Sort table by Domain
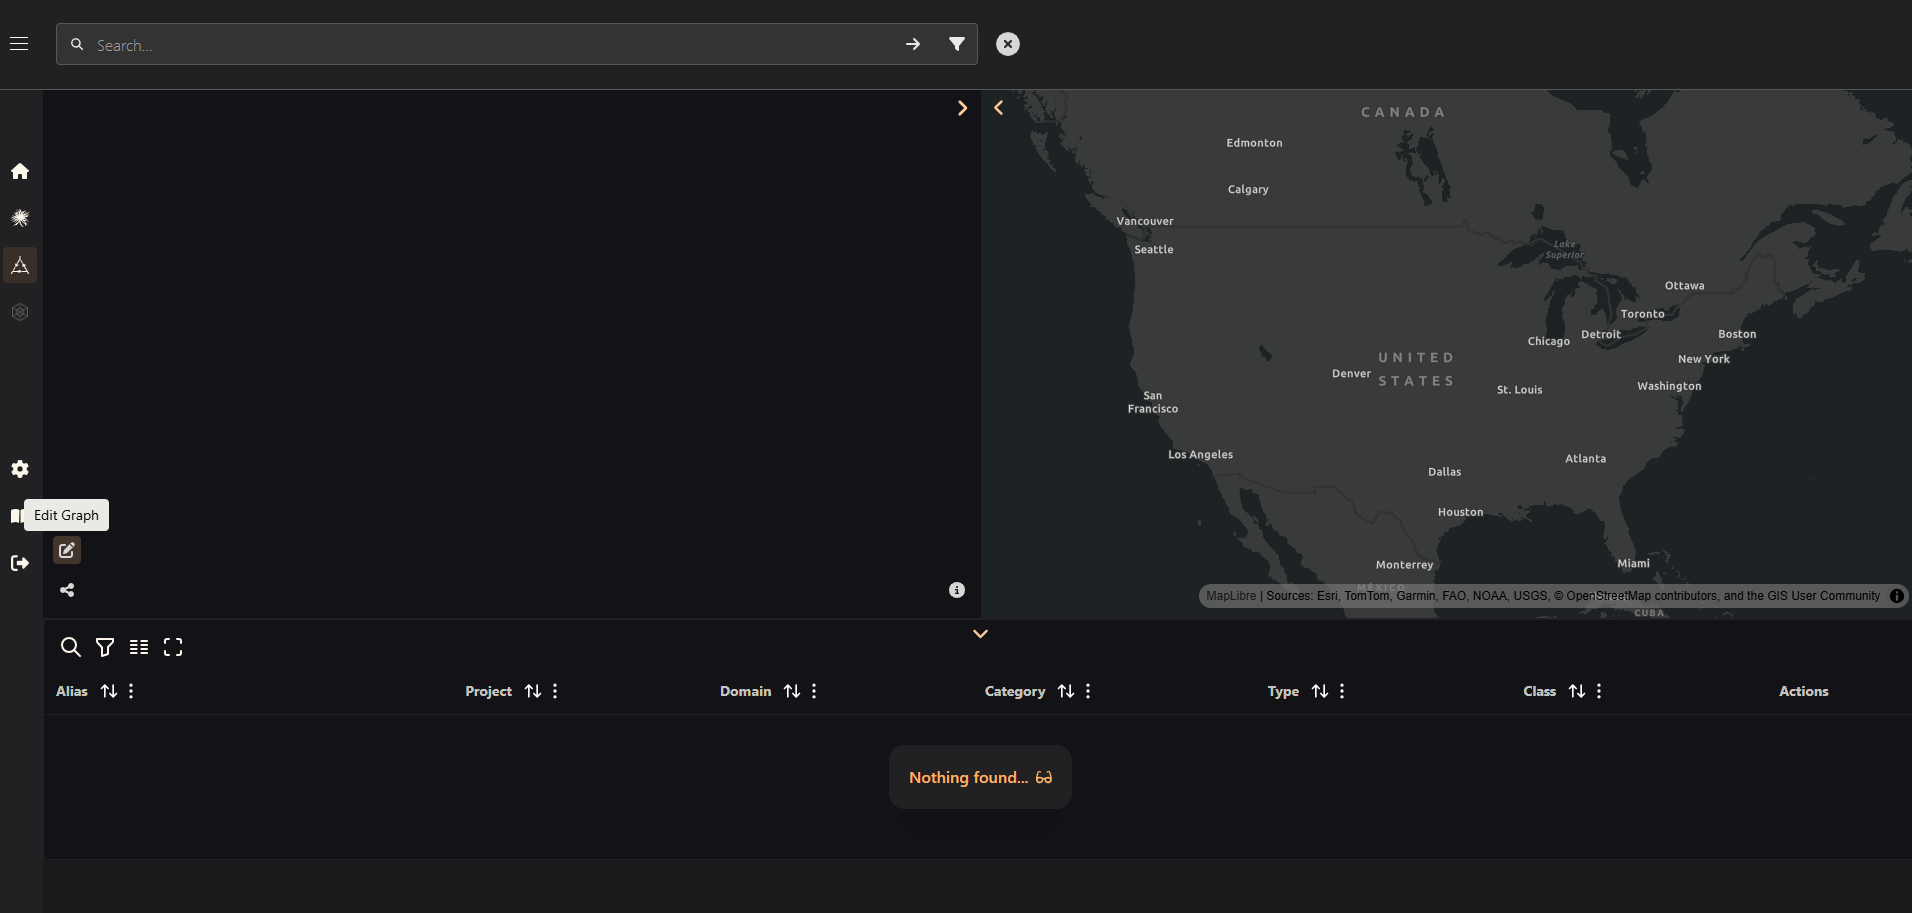The width and height of the screenshot is (1912, 913). click(x=792, y=691)
